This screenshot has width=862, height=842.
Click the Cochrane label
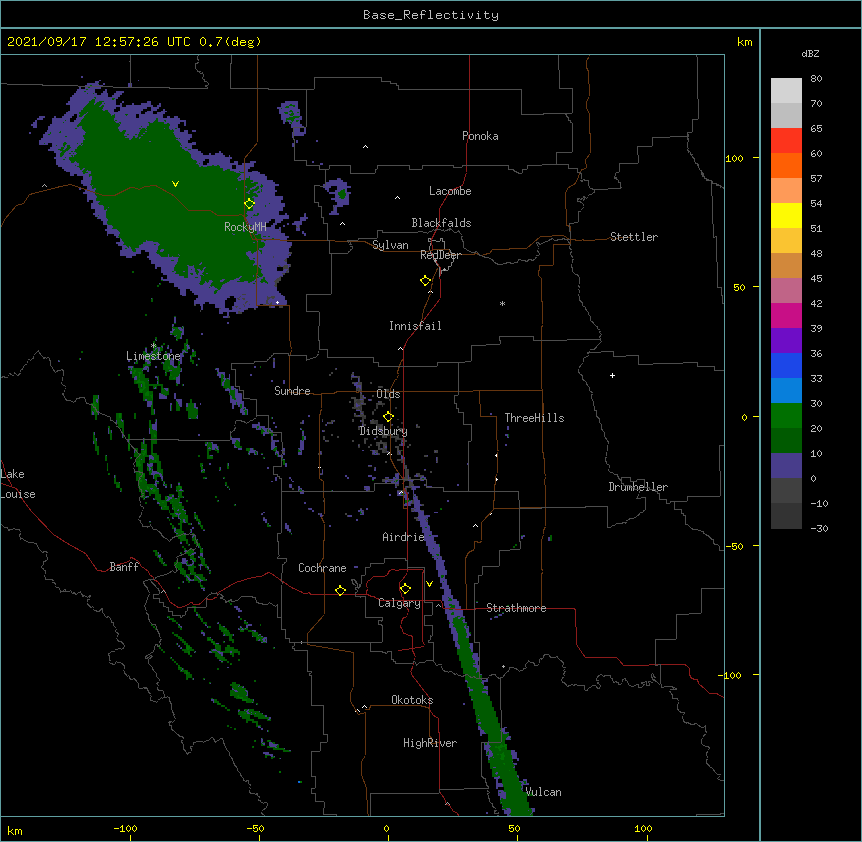322,568
